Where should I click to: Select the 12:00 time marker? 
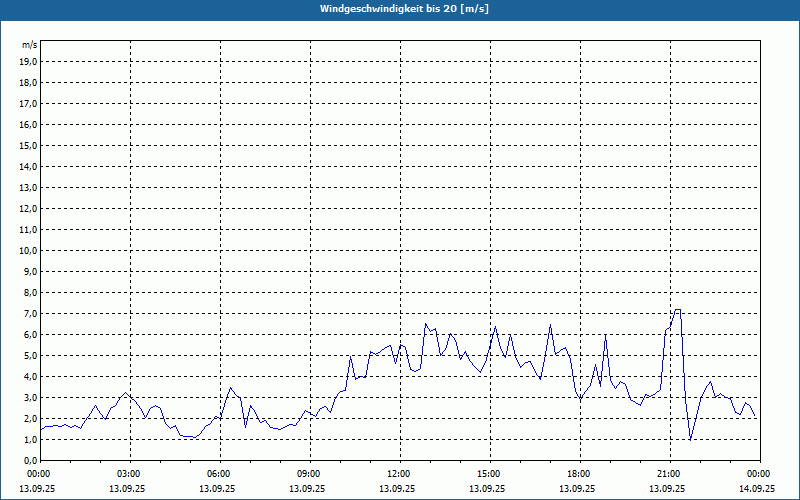coord(399,474)
